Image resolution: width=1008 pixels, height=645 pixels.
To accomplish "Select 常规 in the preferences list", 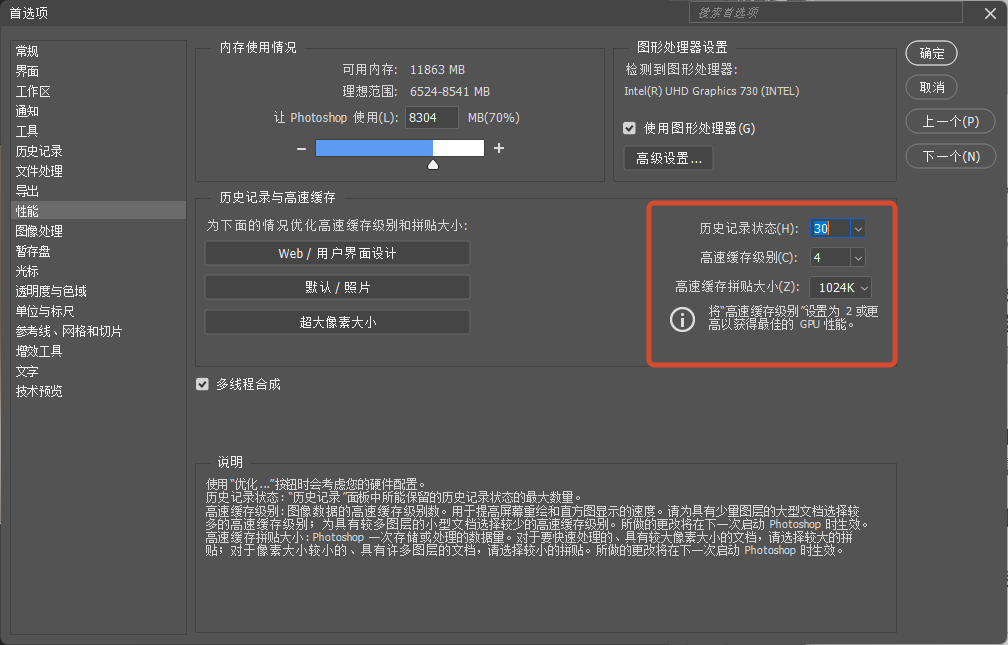I will (x=98, y=51).
